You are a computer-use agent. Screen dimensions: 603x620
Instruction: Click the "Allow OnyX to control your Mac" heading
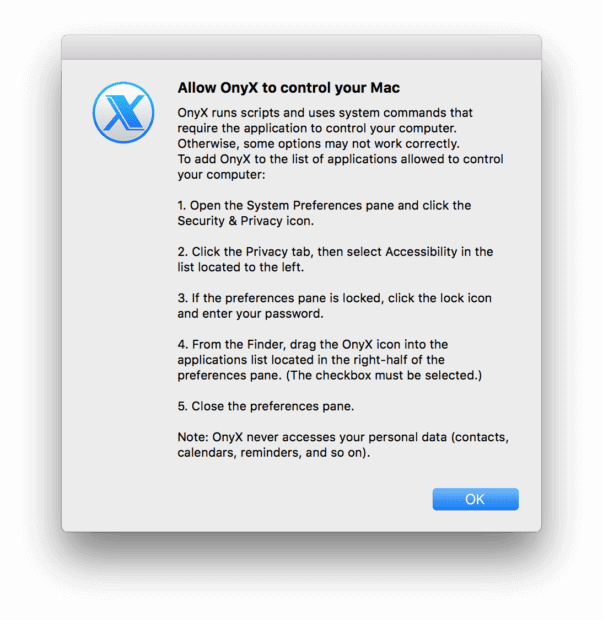point(289,88)
